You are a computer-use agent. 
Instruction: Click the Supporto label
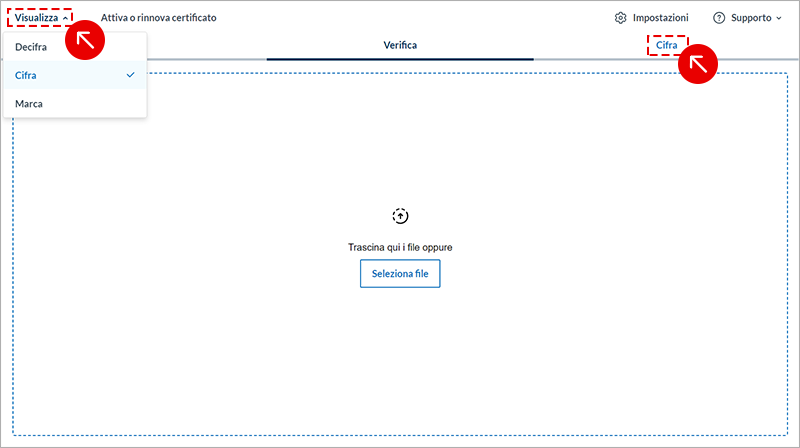pos(751,18)
